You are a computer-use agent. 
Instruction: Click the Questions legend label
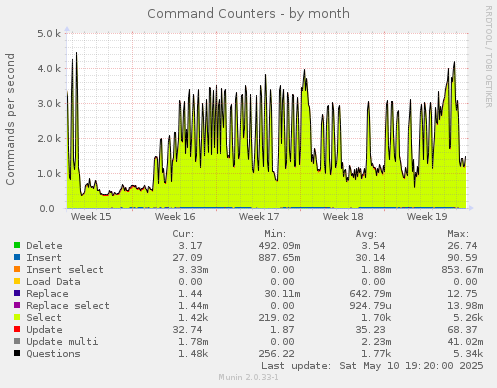point(53,354)
